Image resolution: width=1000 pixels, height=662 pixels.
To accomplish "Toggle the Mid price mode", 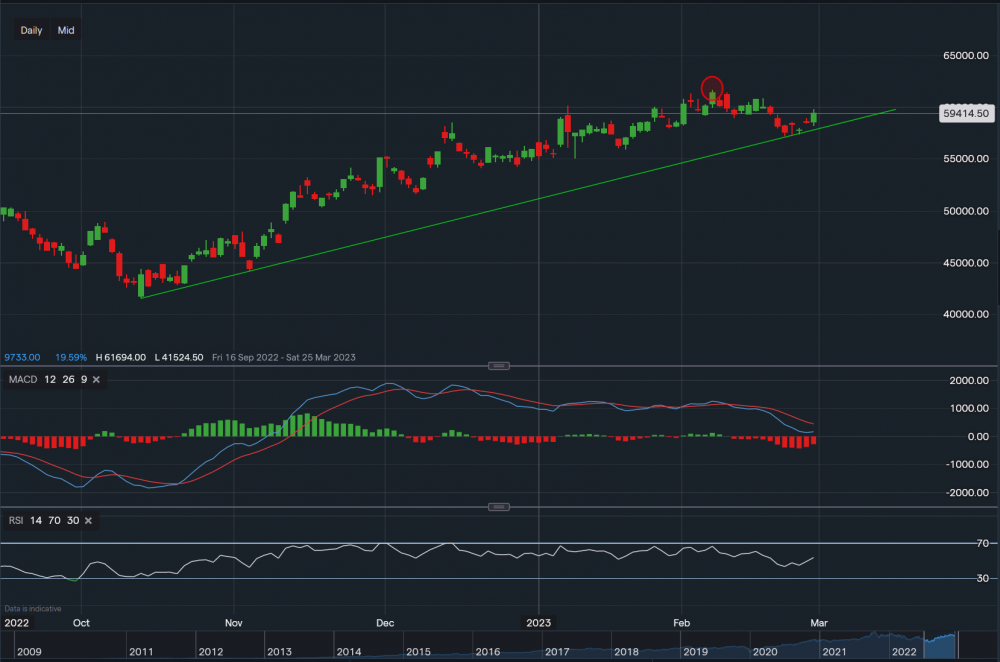I will pyautogui.click(x=65, y=30).
